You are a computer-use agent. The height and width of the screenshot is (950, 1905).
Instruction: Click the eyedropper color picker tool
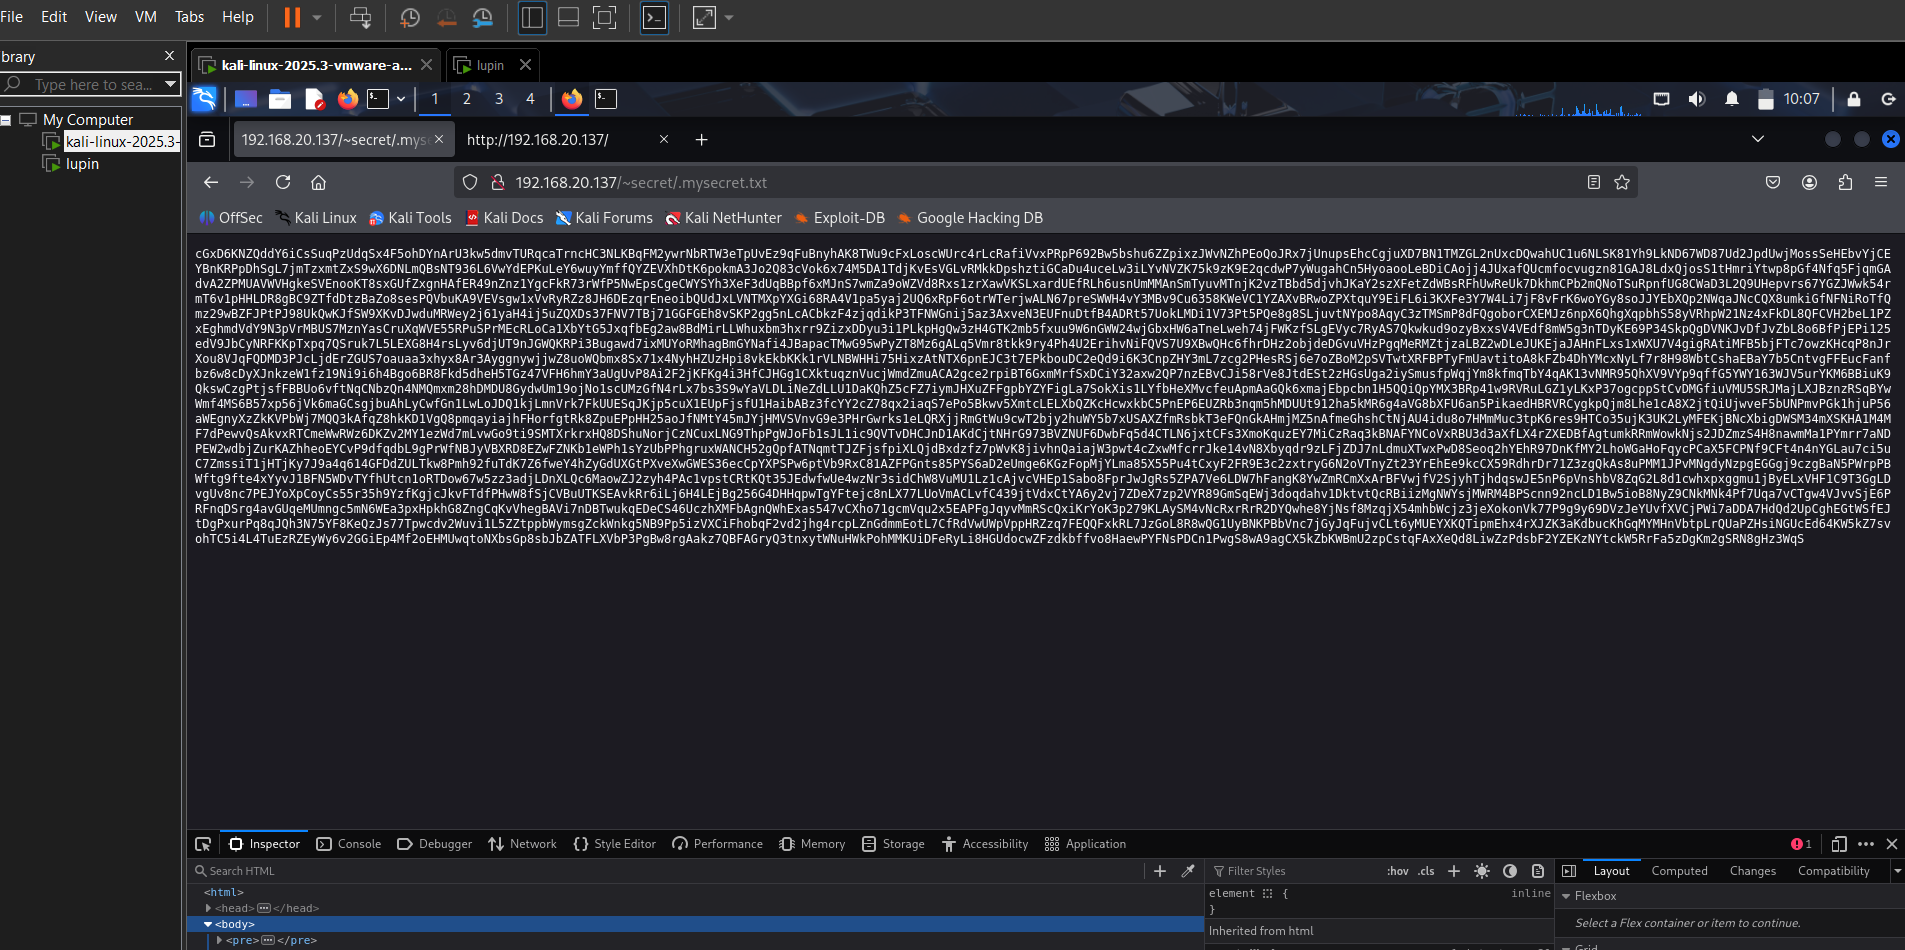pos(1188,871)
